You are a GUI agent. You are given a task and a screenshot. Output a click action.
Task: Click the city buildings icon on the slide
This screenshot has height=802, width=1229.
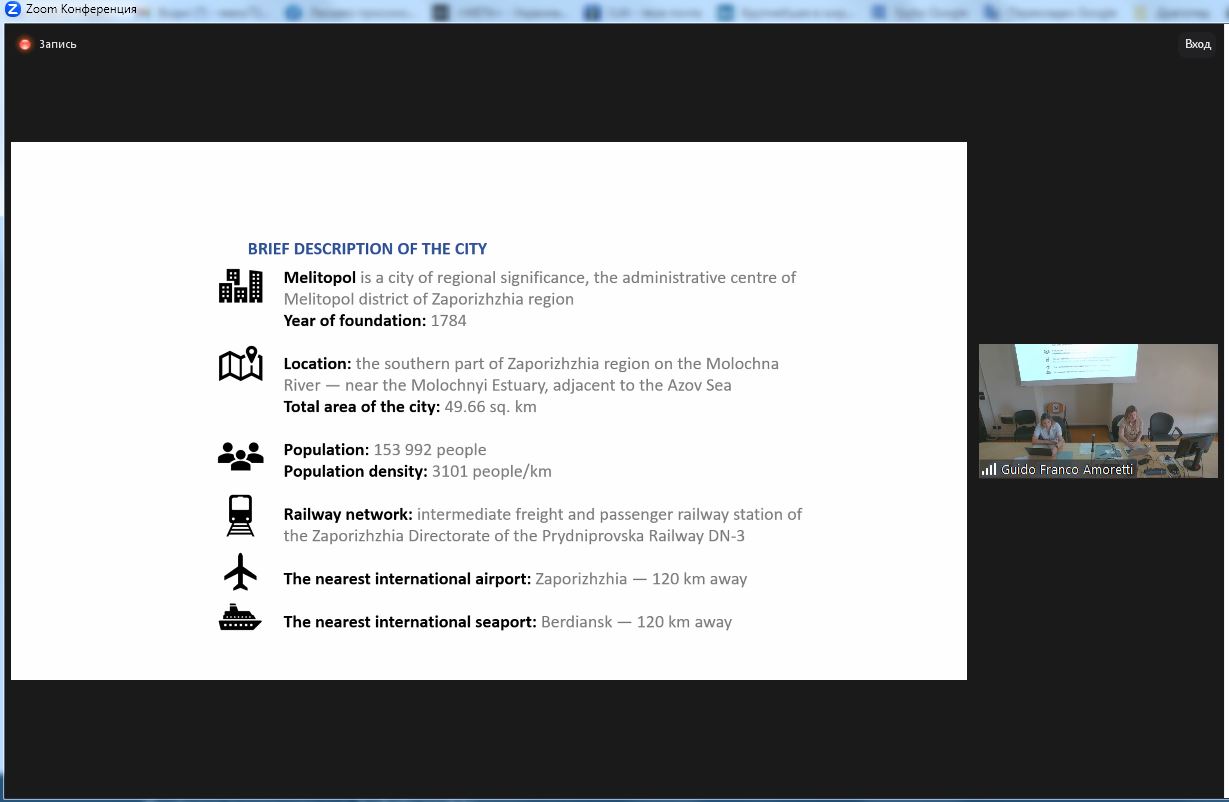(x=240, y=286)
